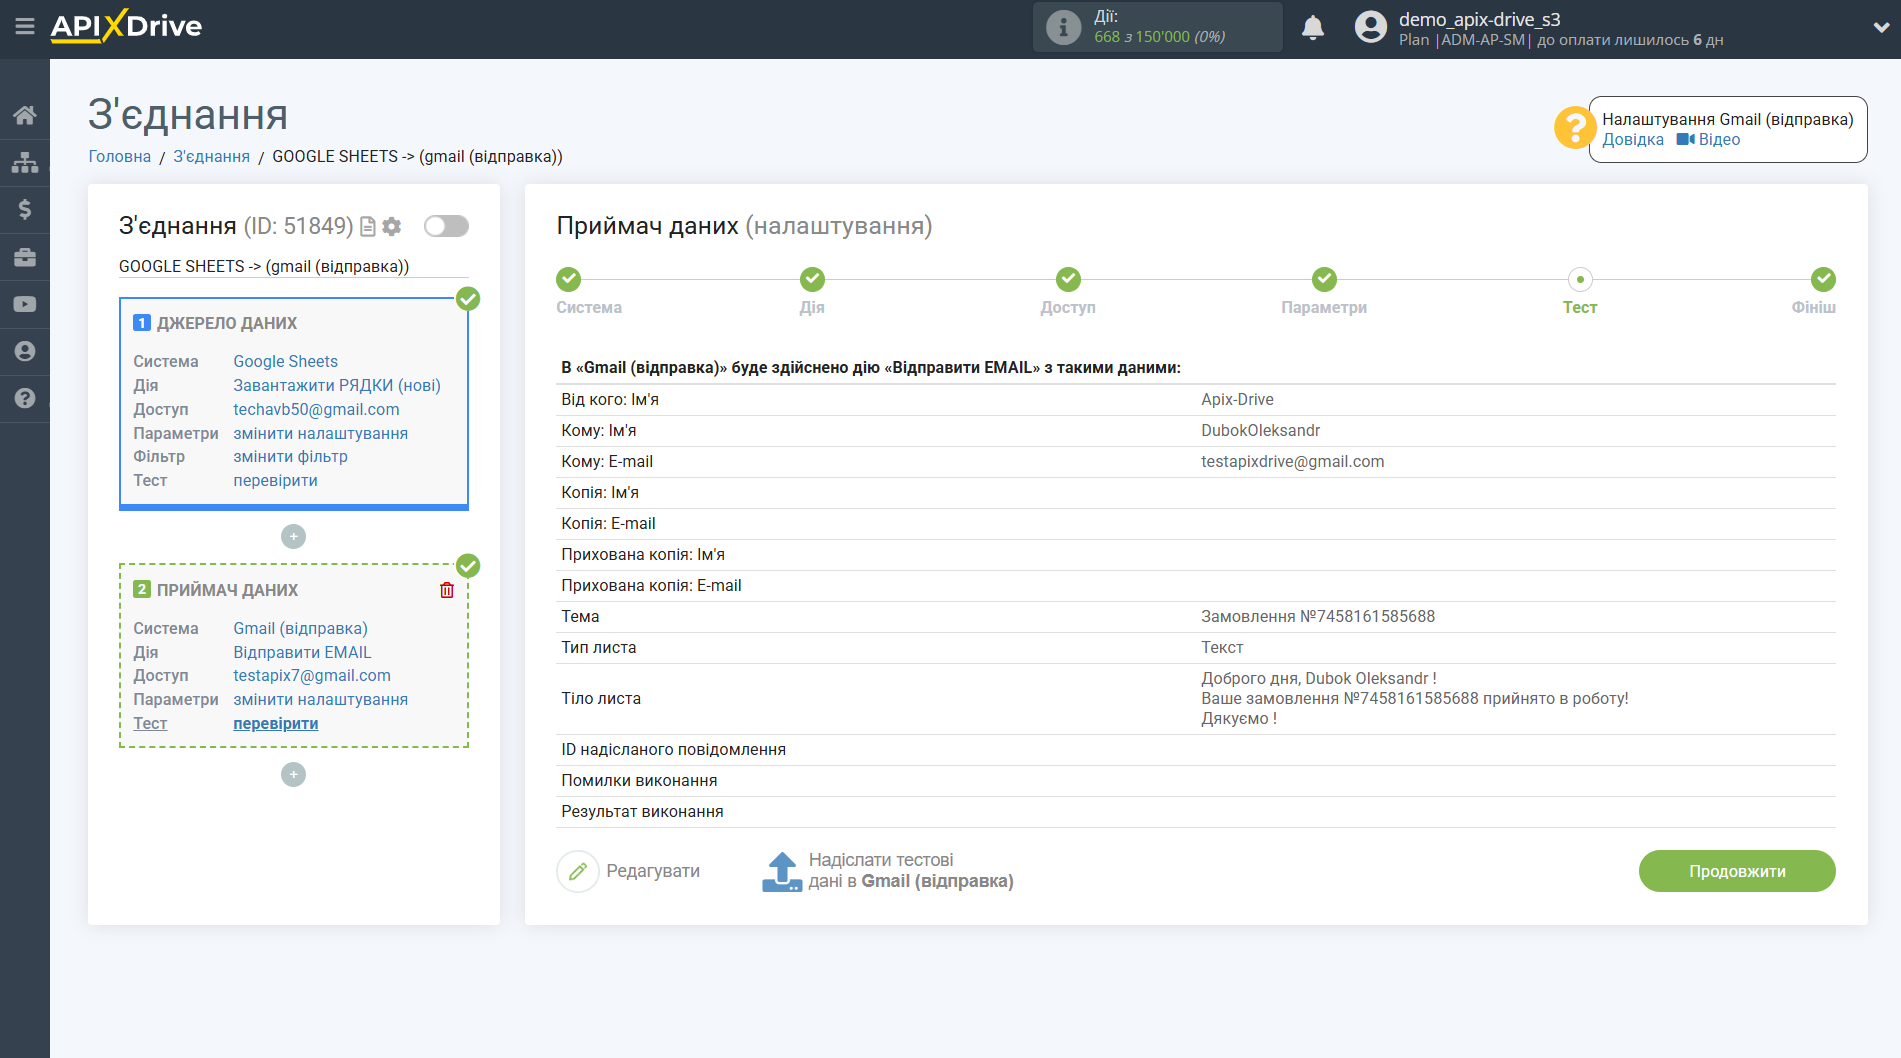Open the profile sidebar icon
The image size is (1901, 1058).
click(25, 351)
